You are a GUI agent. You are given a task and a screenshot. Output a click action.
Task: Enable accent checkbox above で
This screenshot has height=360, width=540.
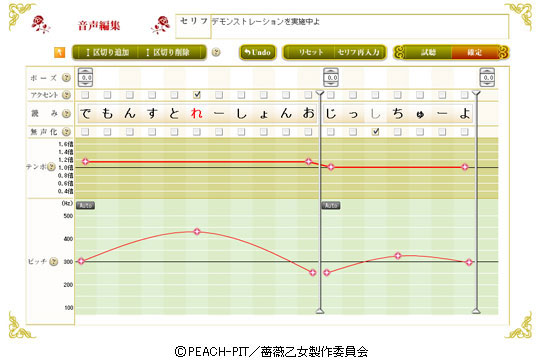click(85, 94)
